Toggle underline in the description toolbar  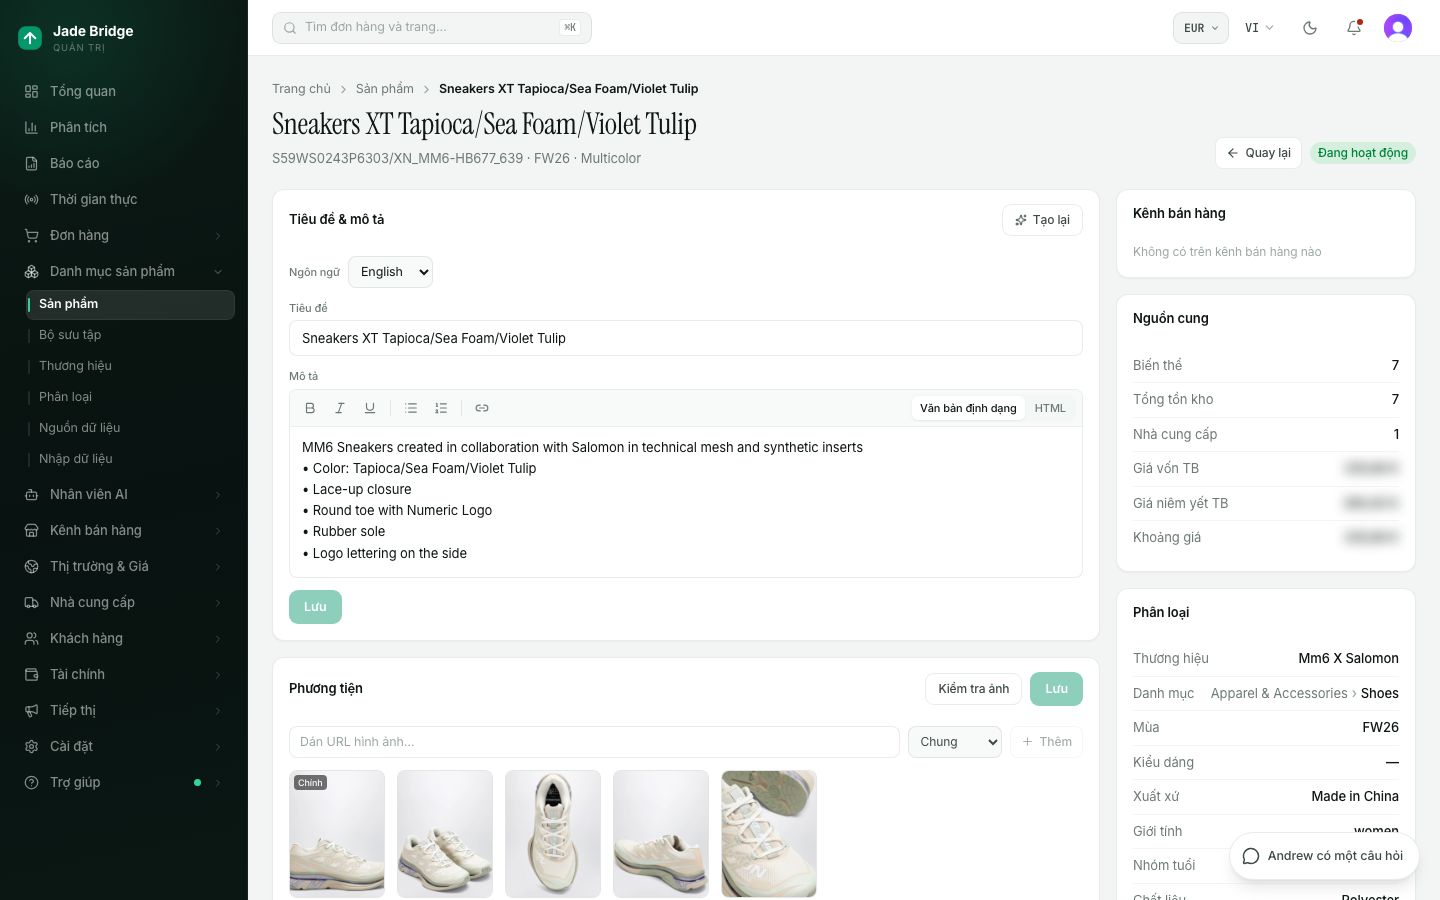(370, 408)
